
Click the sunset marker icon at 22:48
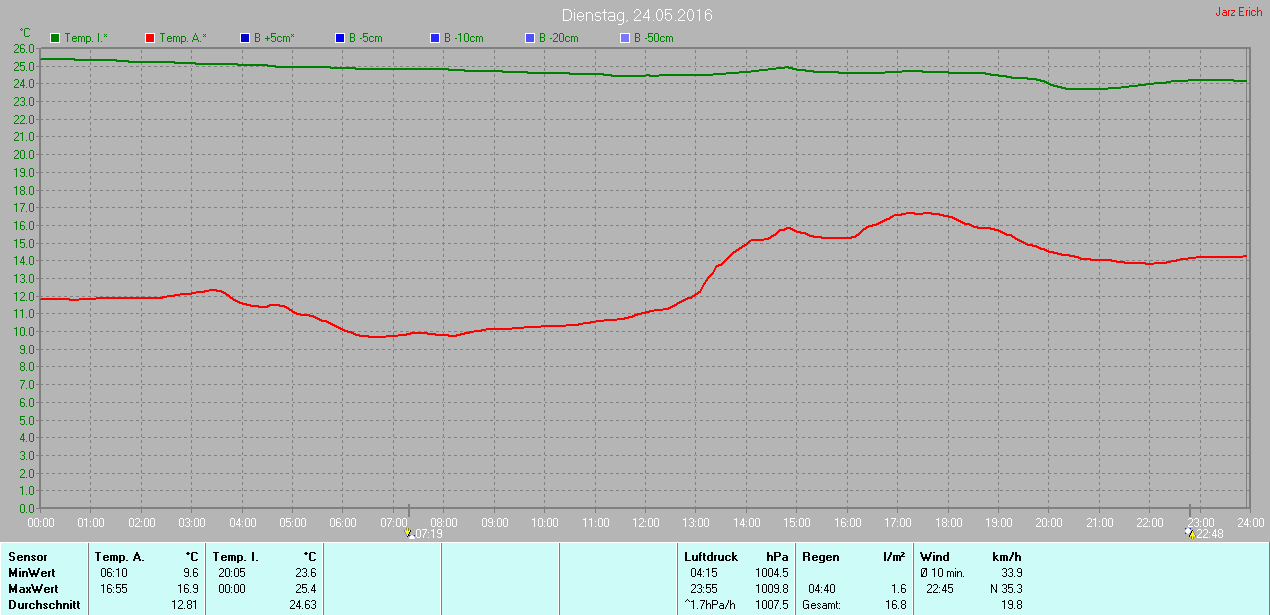coord(1189,533)
